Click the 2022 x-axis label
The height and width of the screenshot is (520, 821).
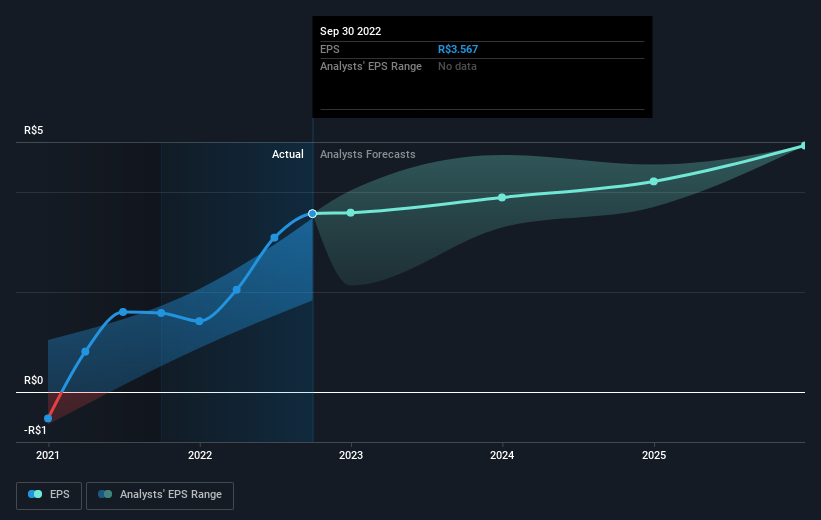(200, 455)
